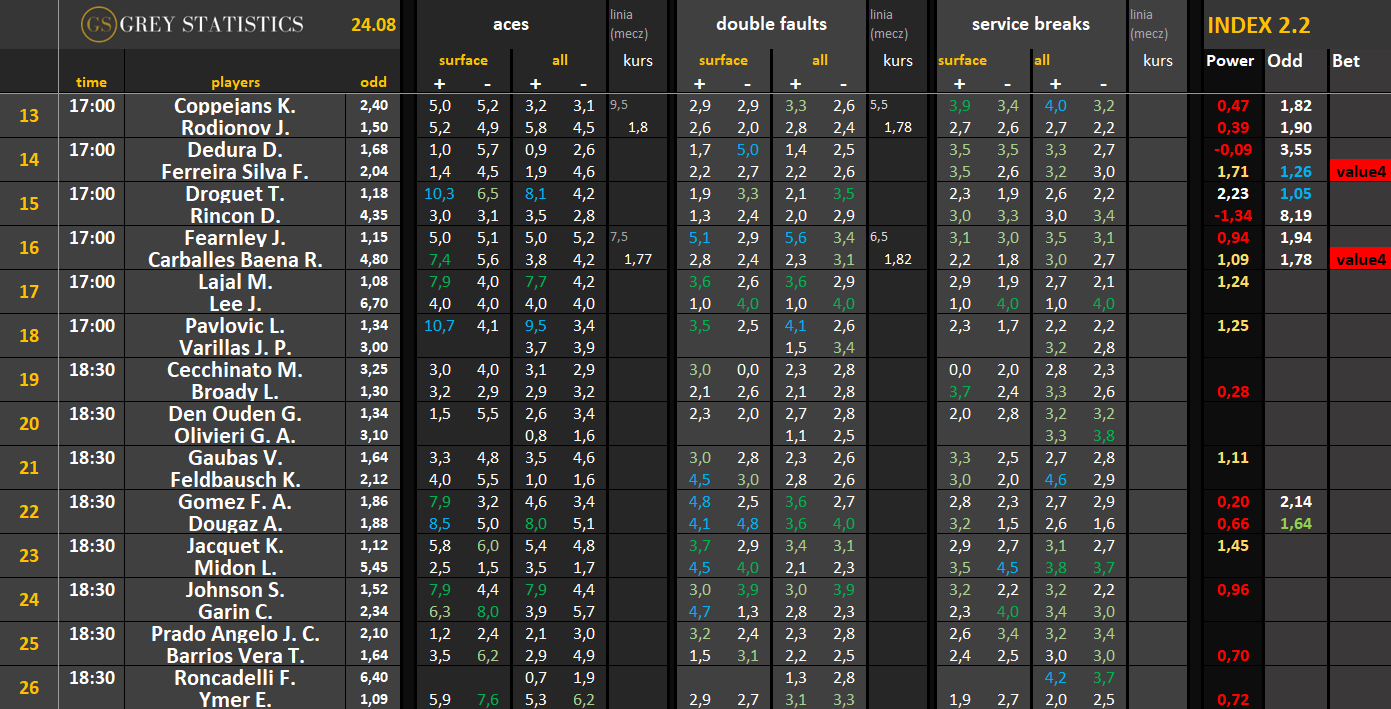1391x709 pixels.
Task: Click player Dedura D.
Action: 235,150
